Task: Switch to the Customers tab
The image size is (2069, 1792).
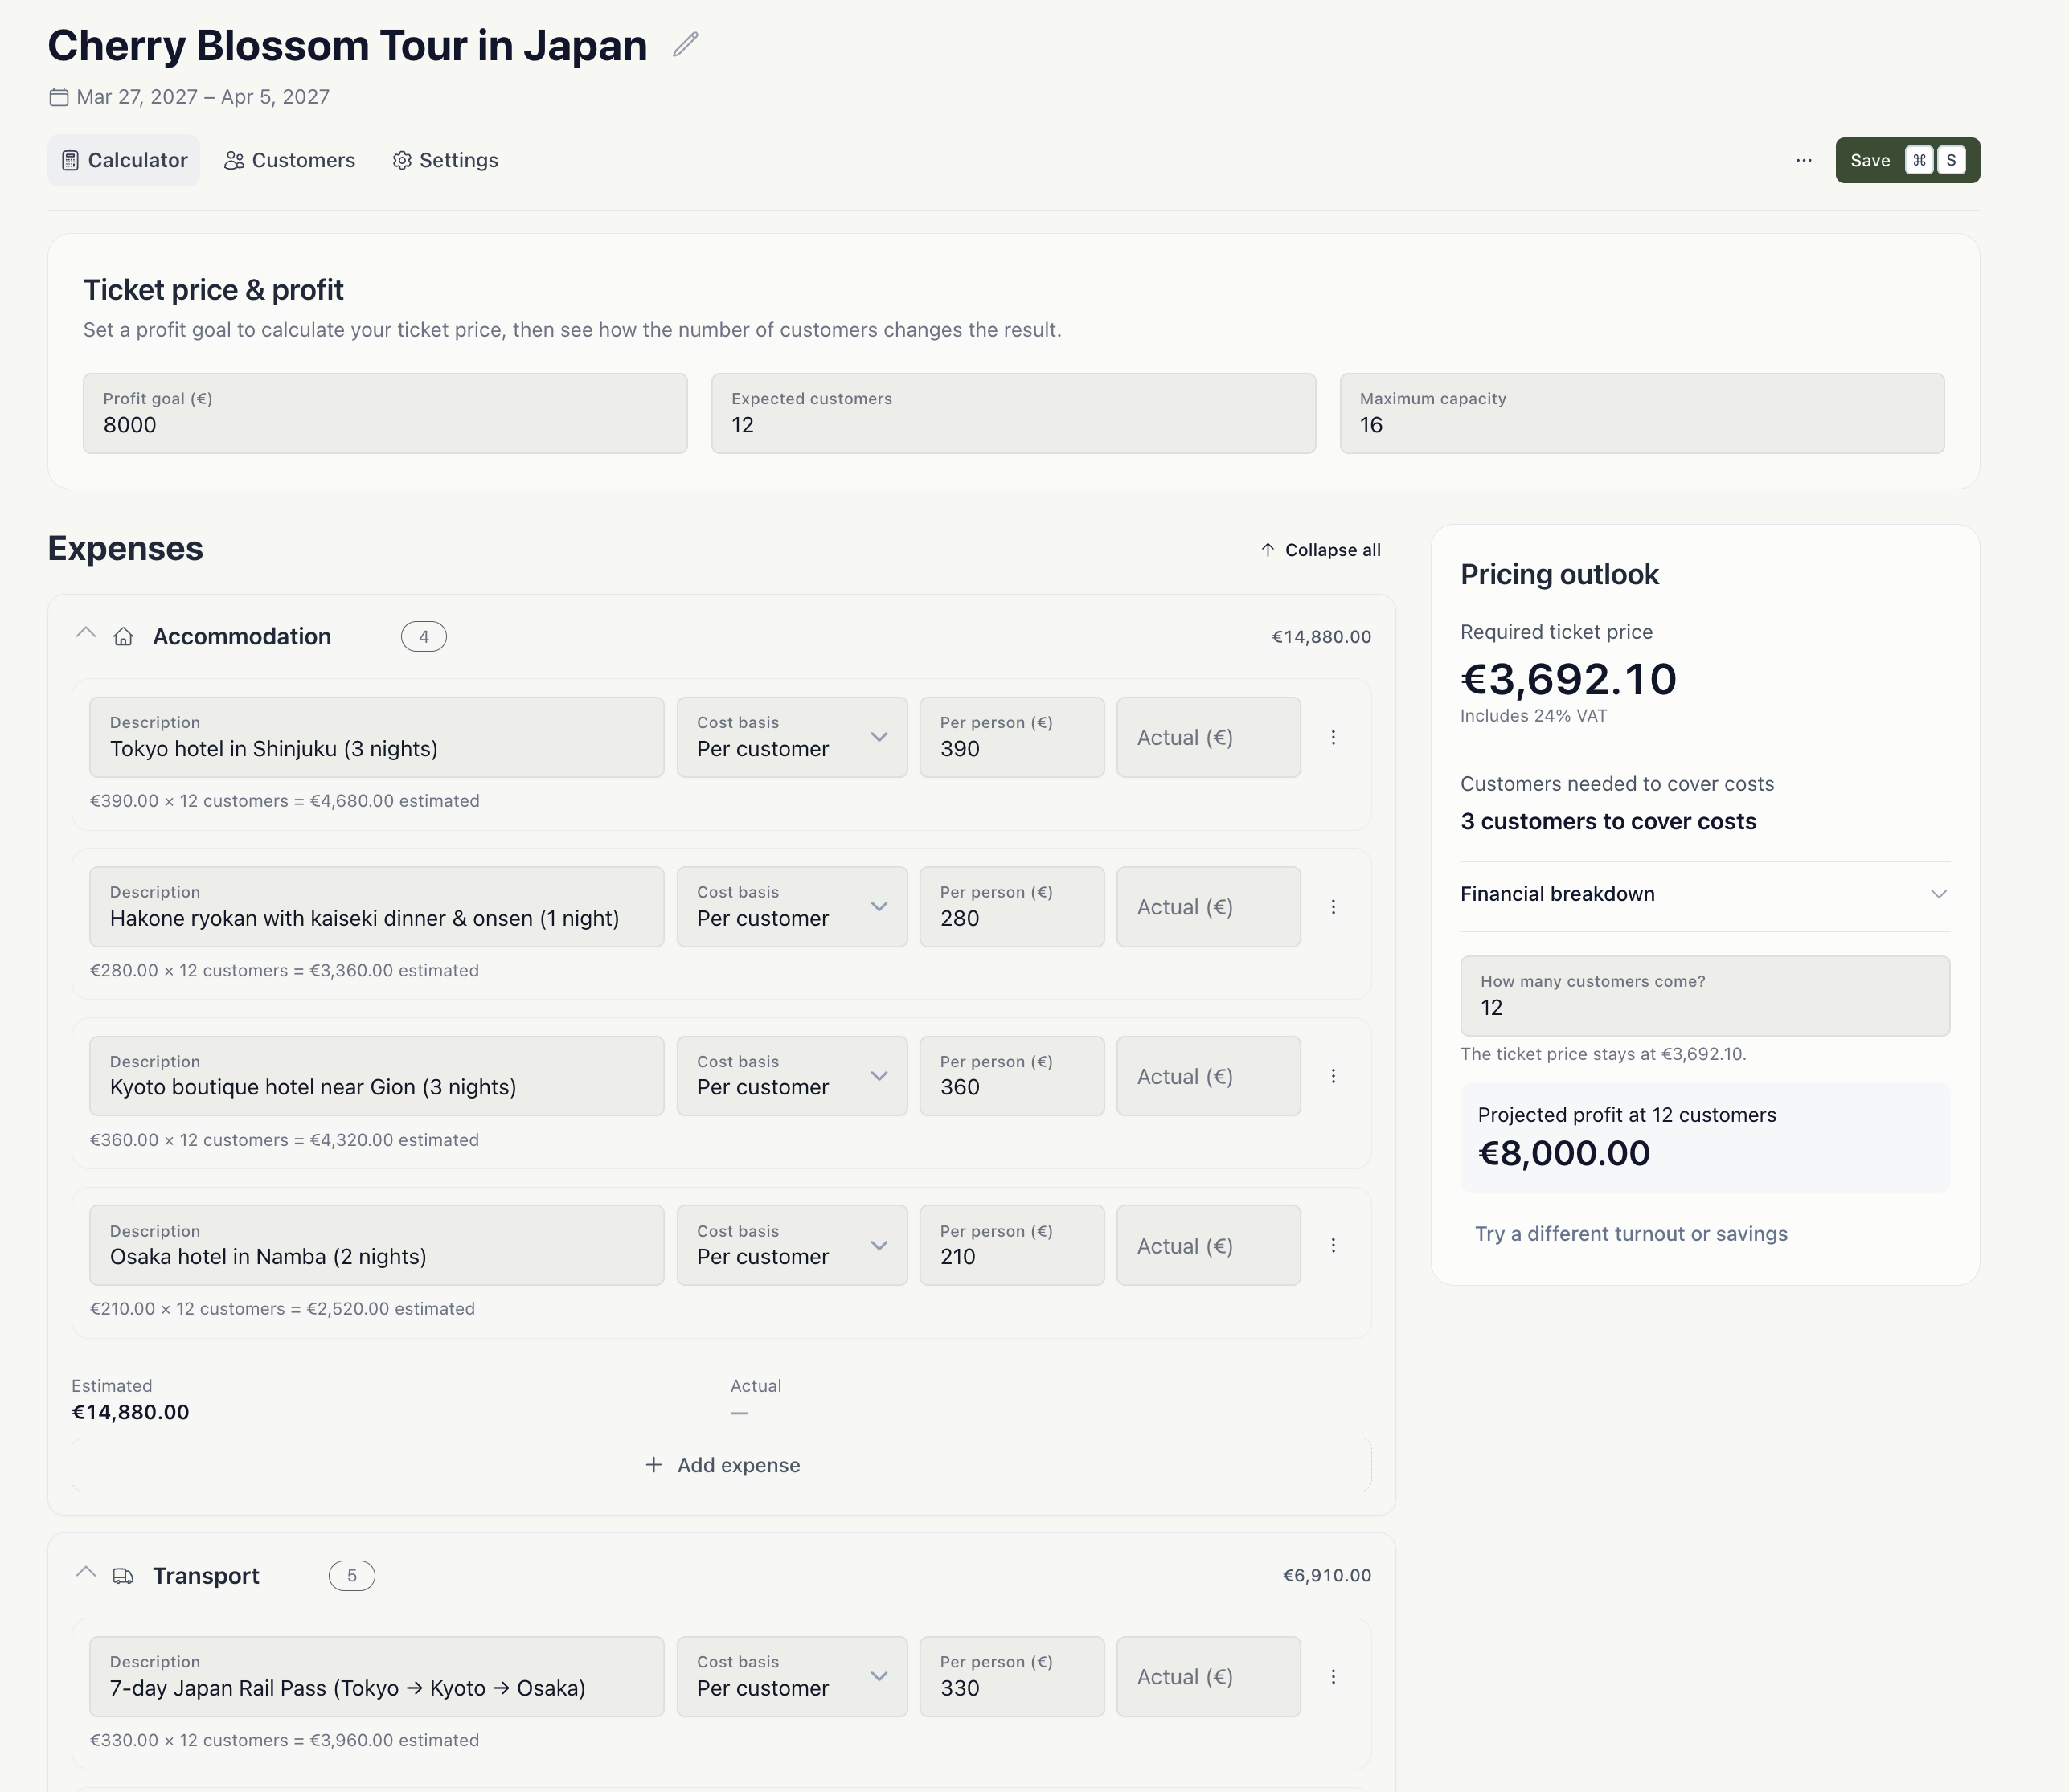Action: coord(289,160)
